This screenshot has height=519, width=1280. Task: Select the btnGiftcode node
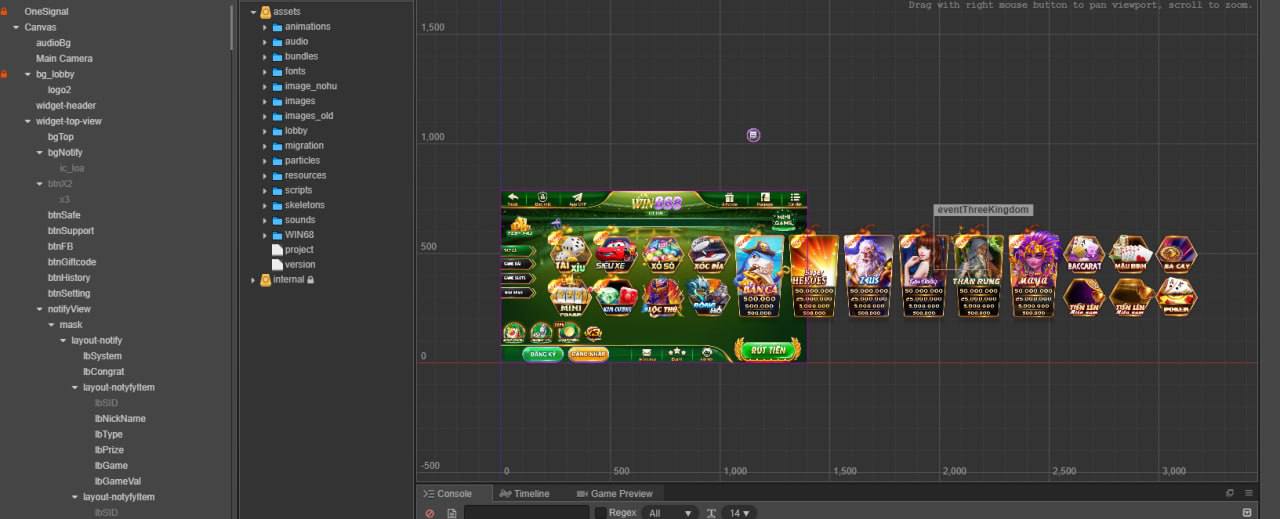click(x=72, y=262)
